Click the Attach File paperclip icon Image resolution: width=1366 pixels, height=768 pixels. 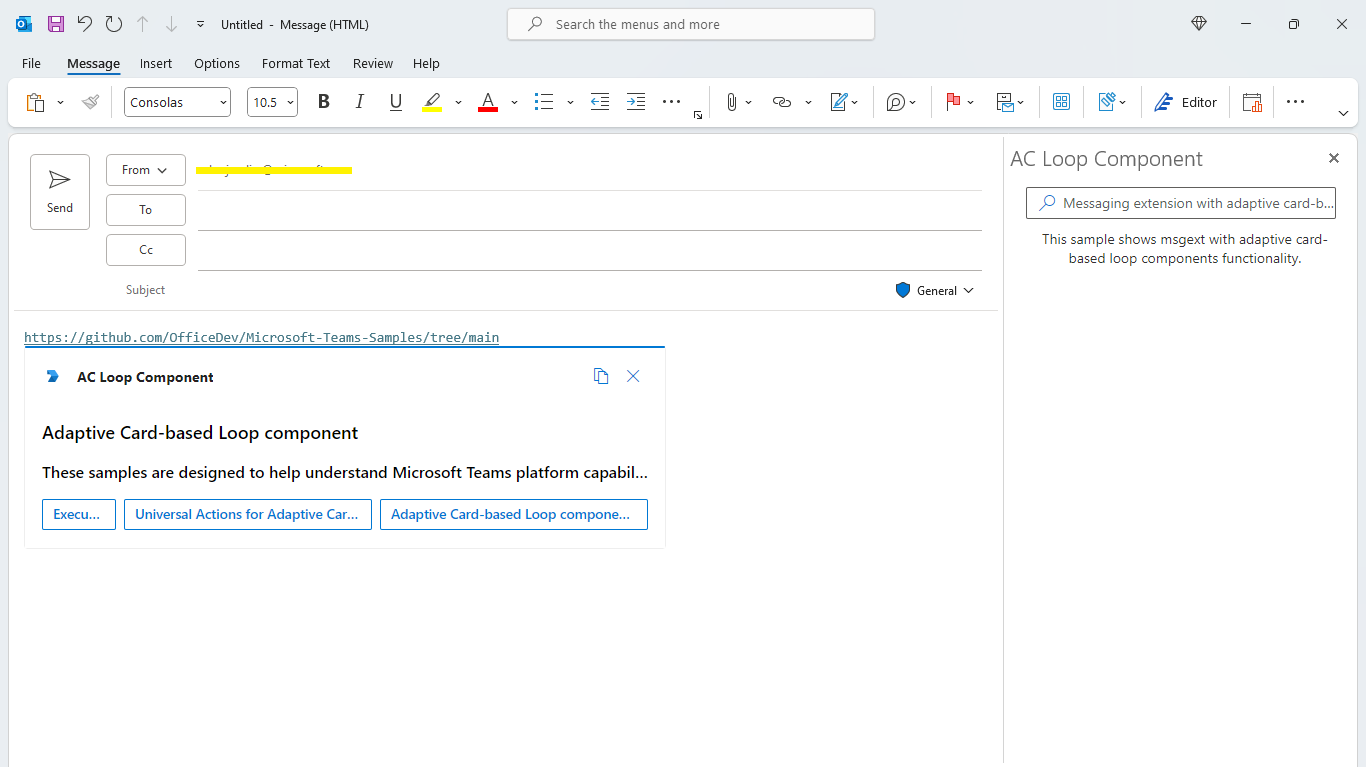click(732, 102)
